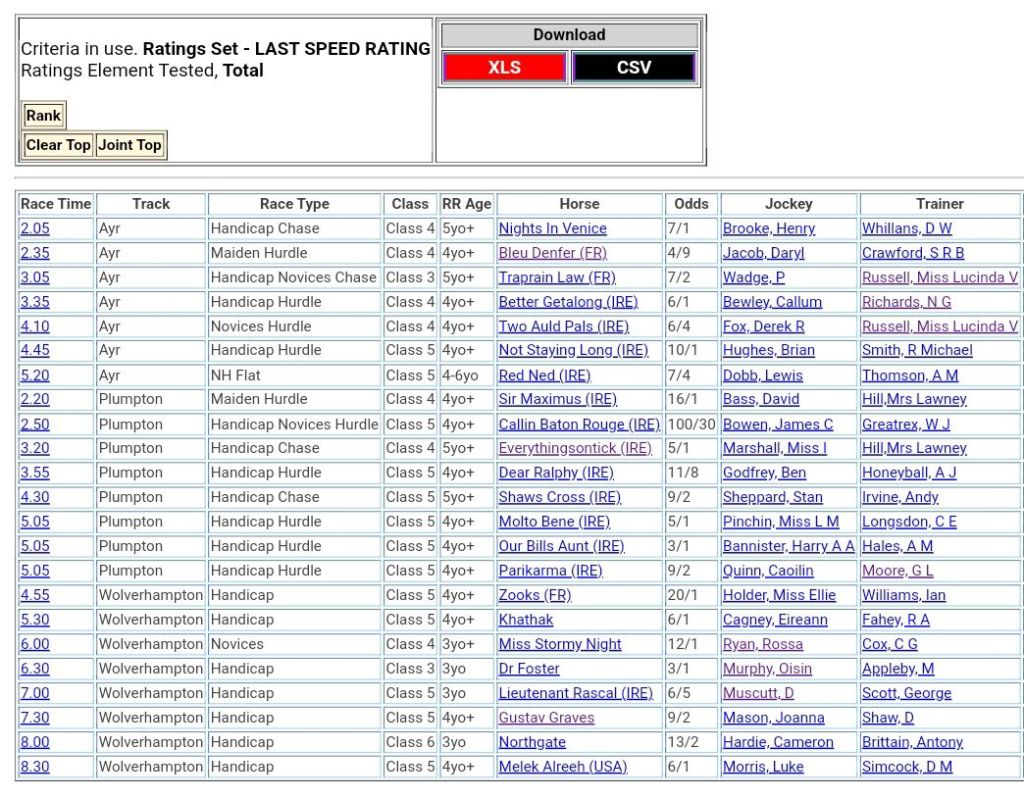The height and width of the screenshot is (800, 1024).
Task: Open horse Gustav Graves
Action: point(546,718)
